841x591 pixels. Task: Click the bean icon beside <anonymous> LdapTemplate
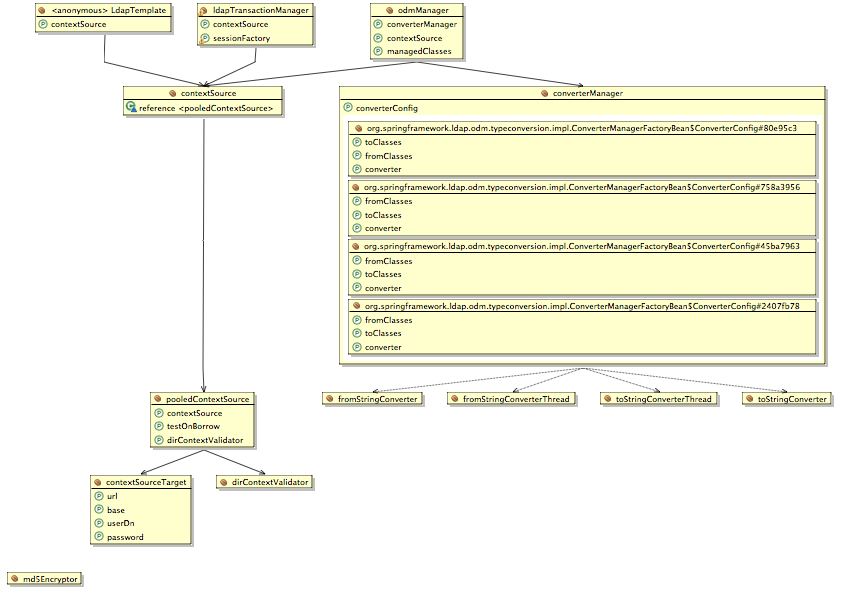[41, 10]
